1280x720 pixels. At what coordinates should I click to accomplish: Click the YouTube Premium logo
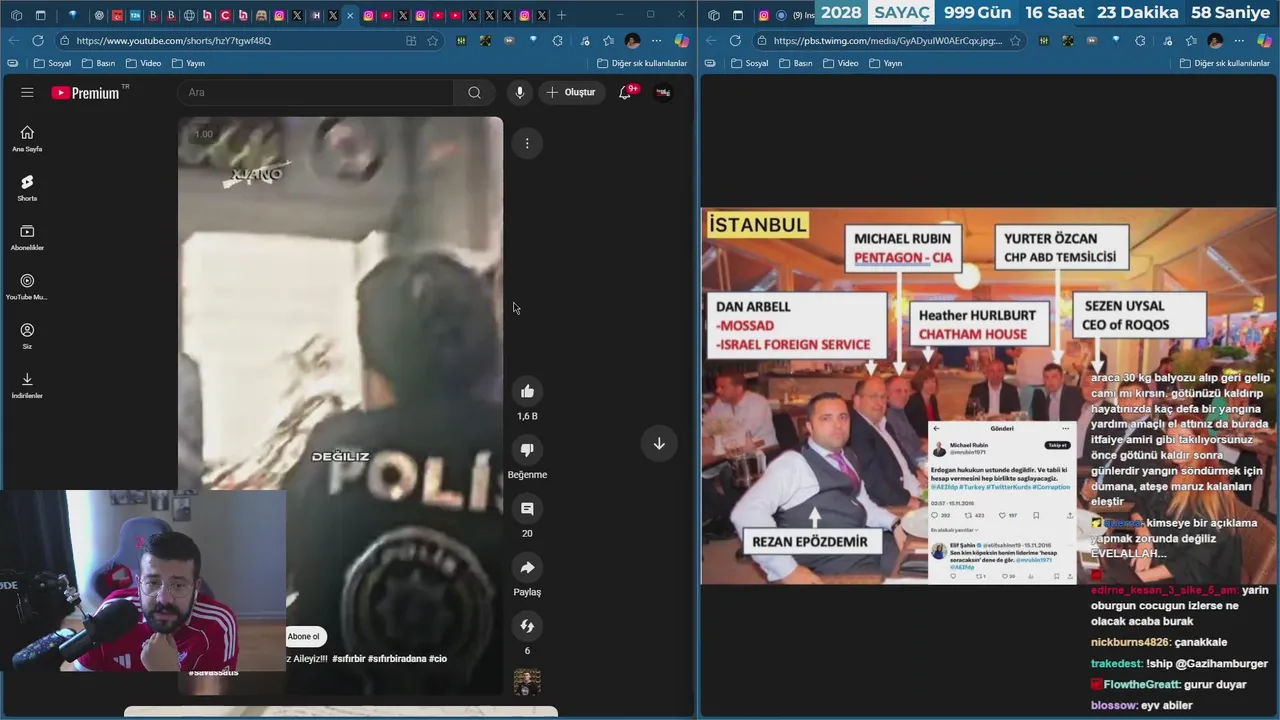pyautogui.click(x=86, y=92)
